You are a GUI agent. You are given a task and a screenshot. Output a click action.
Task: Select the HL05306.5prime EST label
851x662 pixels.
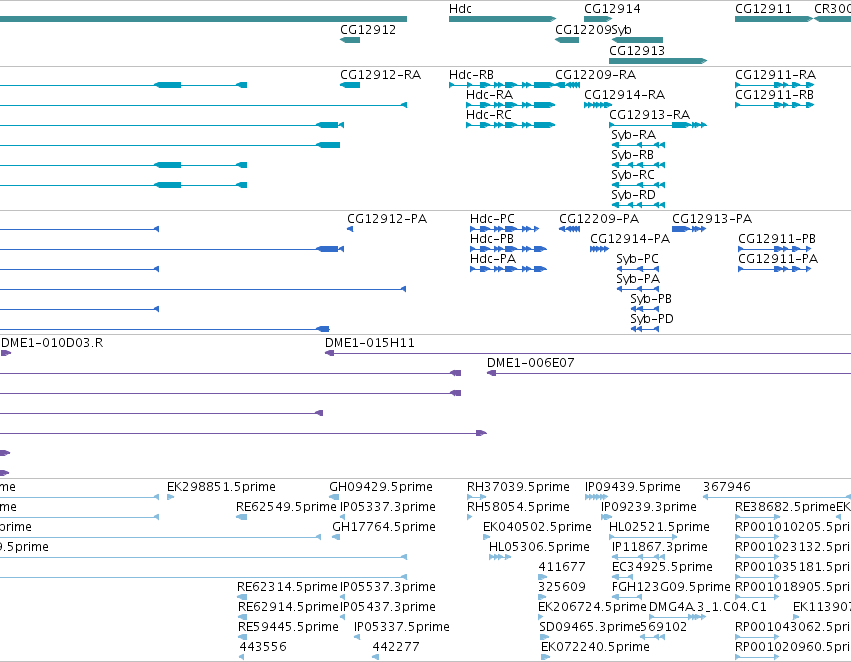click(x=539, y=547)
